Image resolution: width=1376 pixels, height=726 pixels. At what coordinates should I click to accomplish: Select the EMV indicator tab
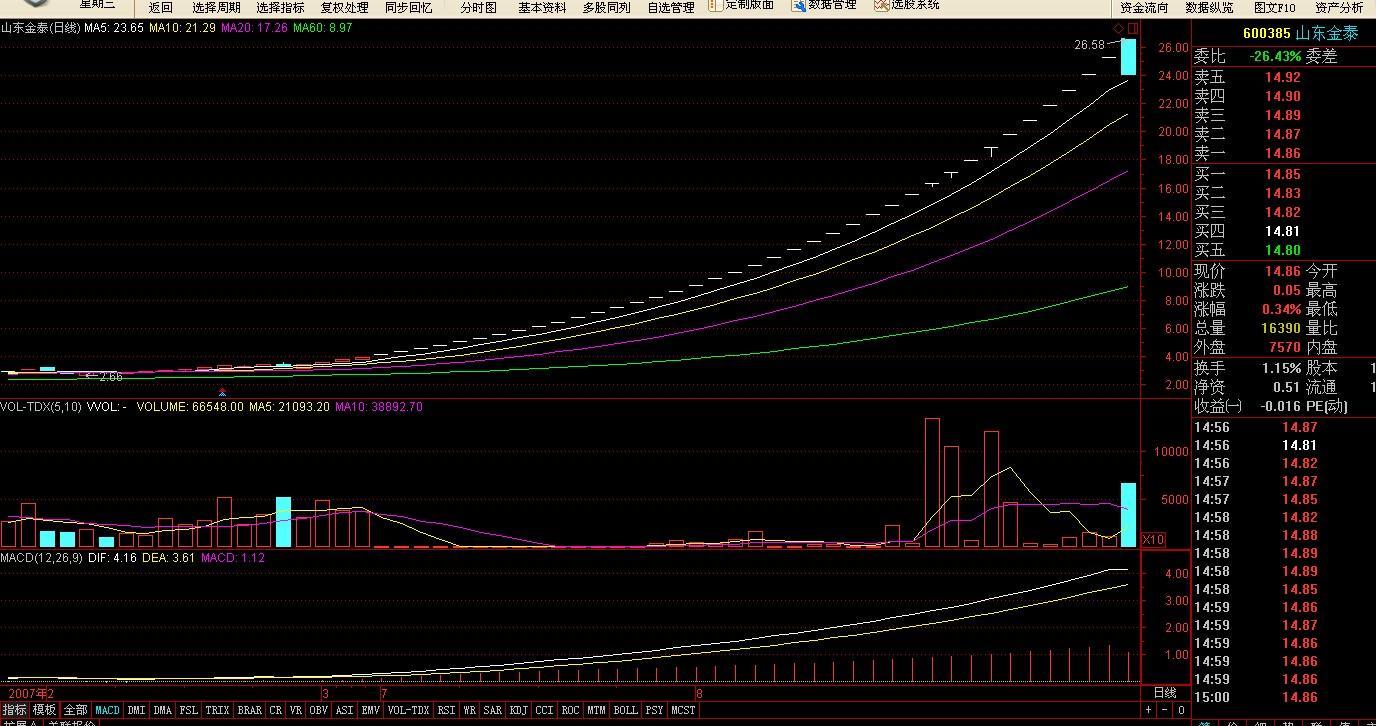coord(370,710)
